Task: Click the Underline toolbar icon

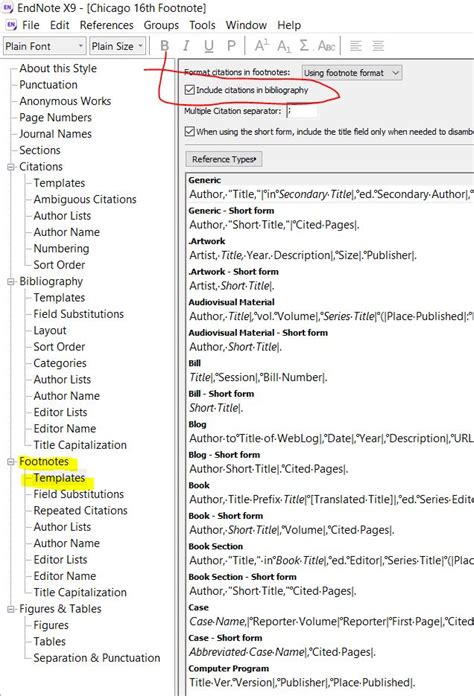Action: click(209, 46)
